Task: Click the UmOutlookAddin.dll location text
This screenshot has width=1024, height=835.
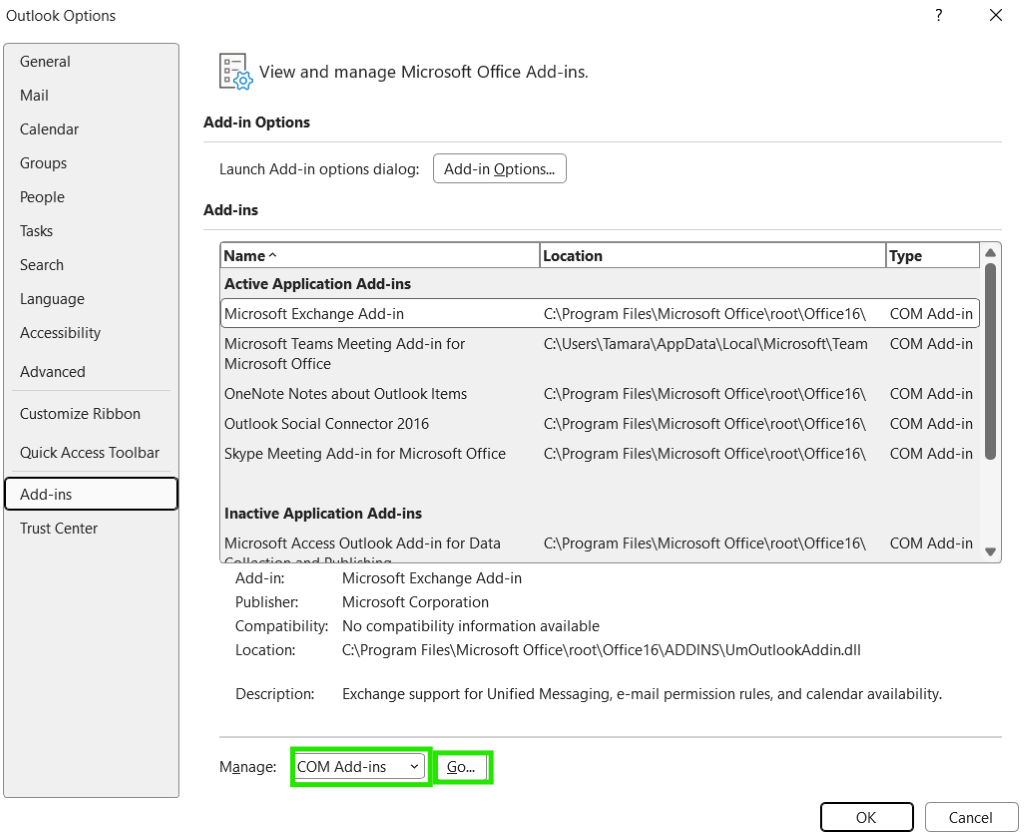Action: coord(601,650)
